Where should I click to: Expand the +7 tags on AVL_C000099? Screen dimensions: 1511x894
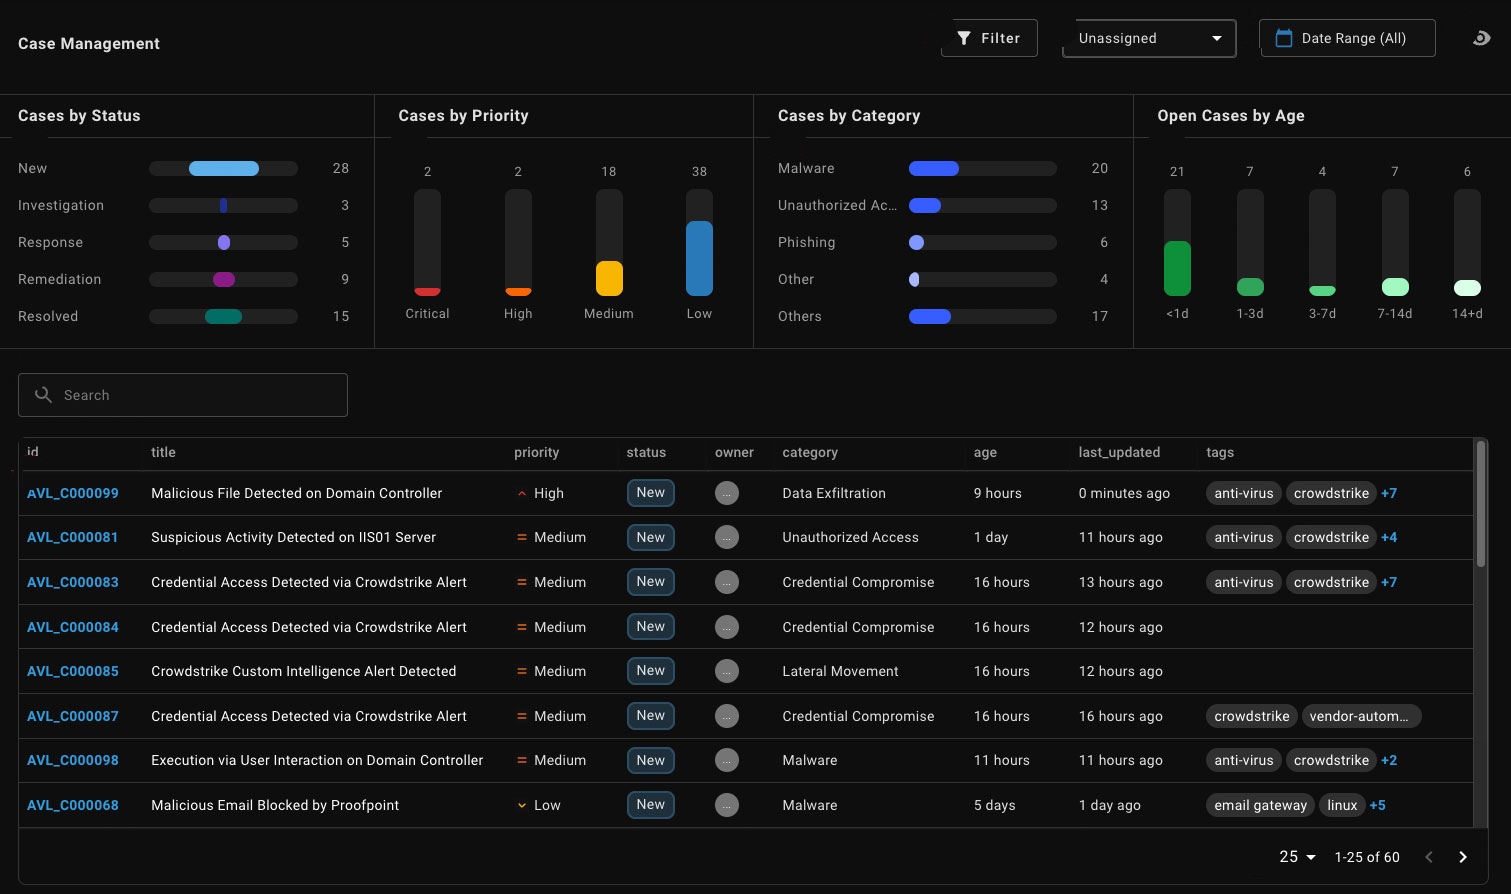coord(1389,493)
